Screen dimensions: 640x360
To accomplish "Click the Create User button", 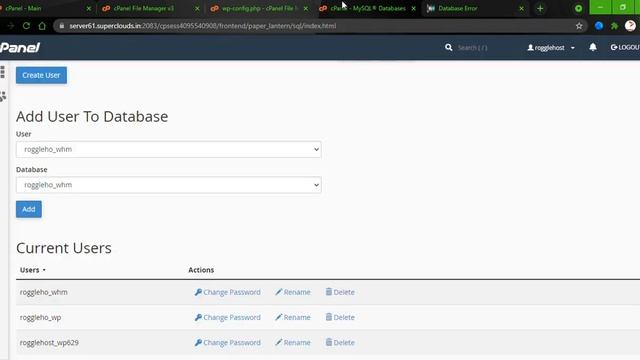I will click(41, 75).
